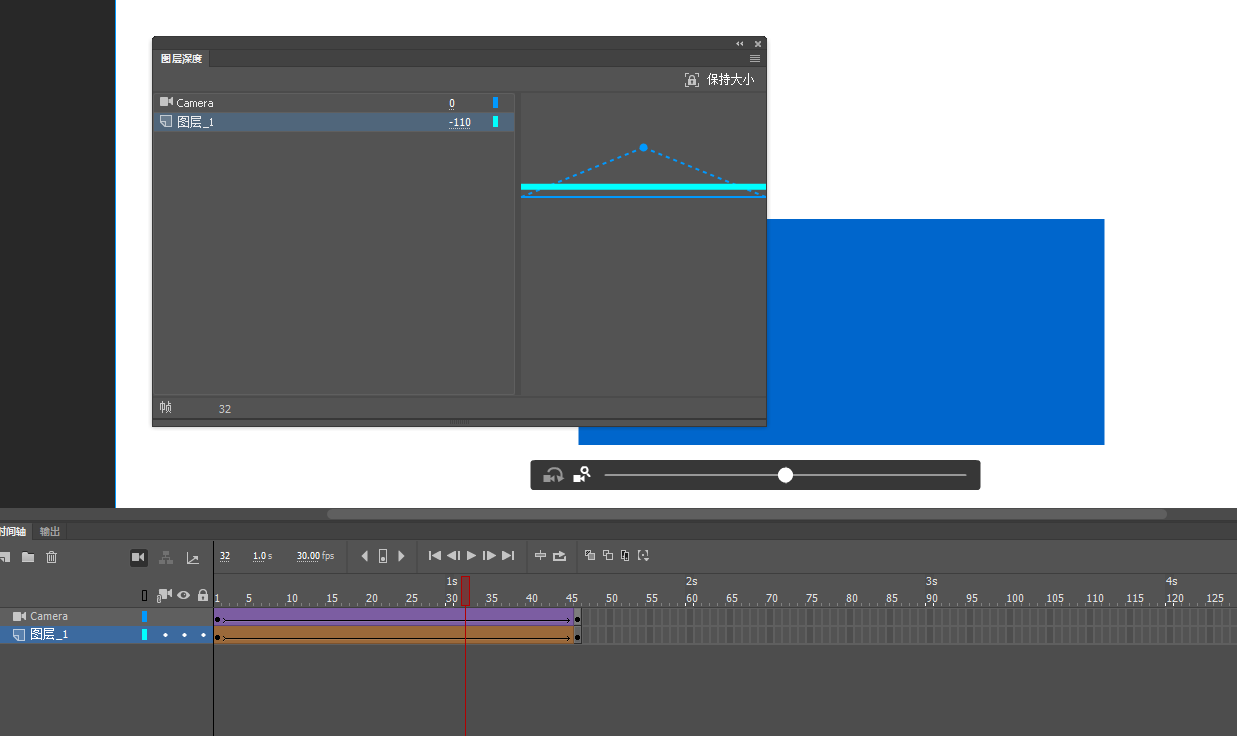Select the camera zoom icon on stage

[582, 475]
